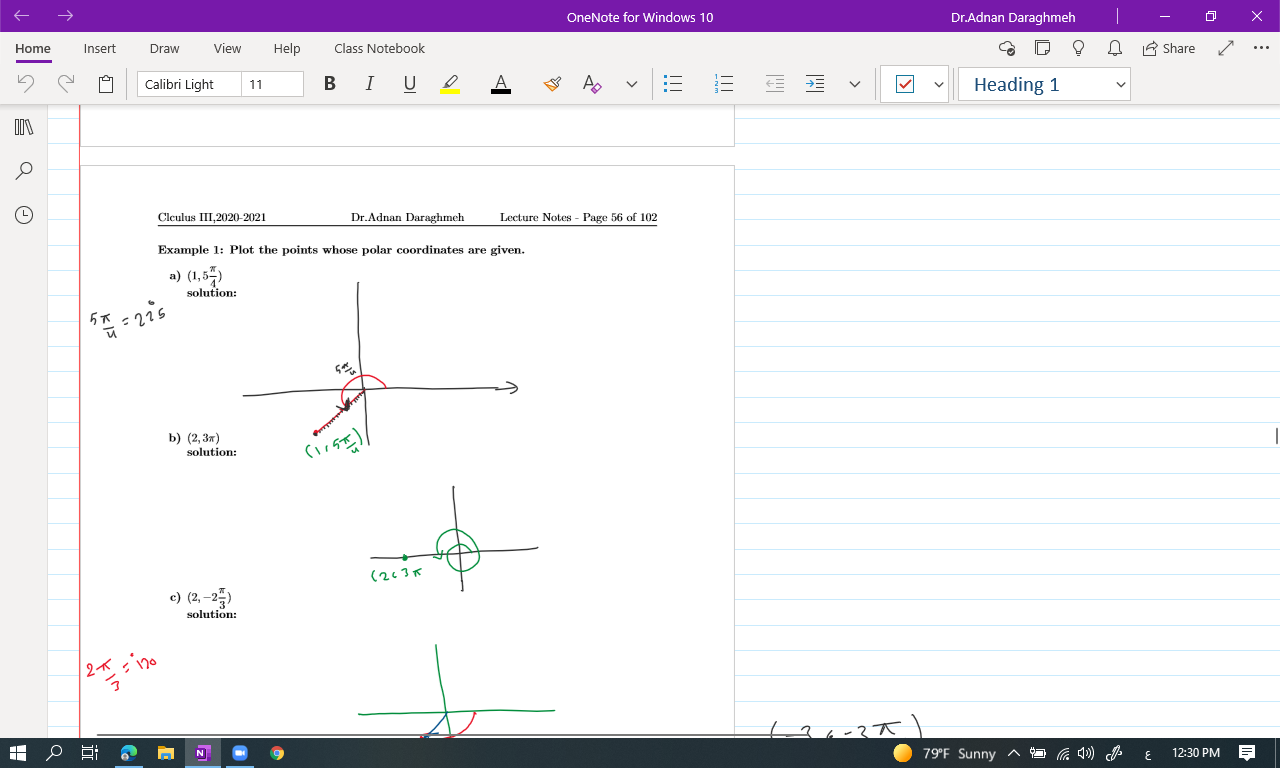Clear formatting with the eraser A icon
Viewport: 1280px width, 768px height.
click(592, 84)
